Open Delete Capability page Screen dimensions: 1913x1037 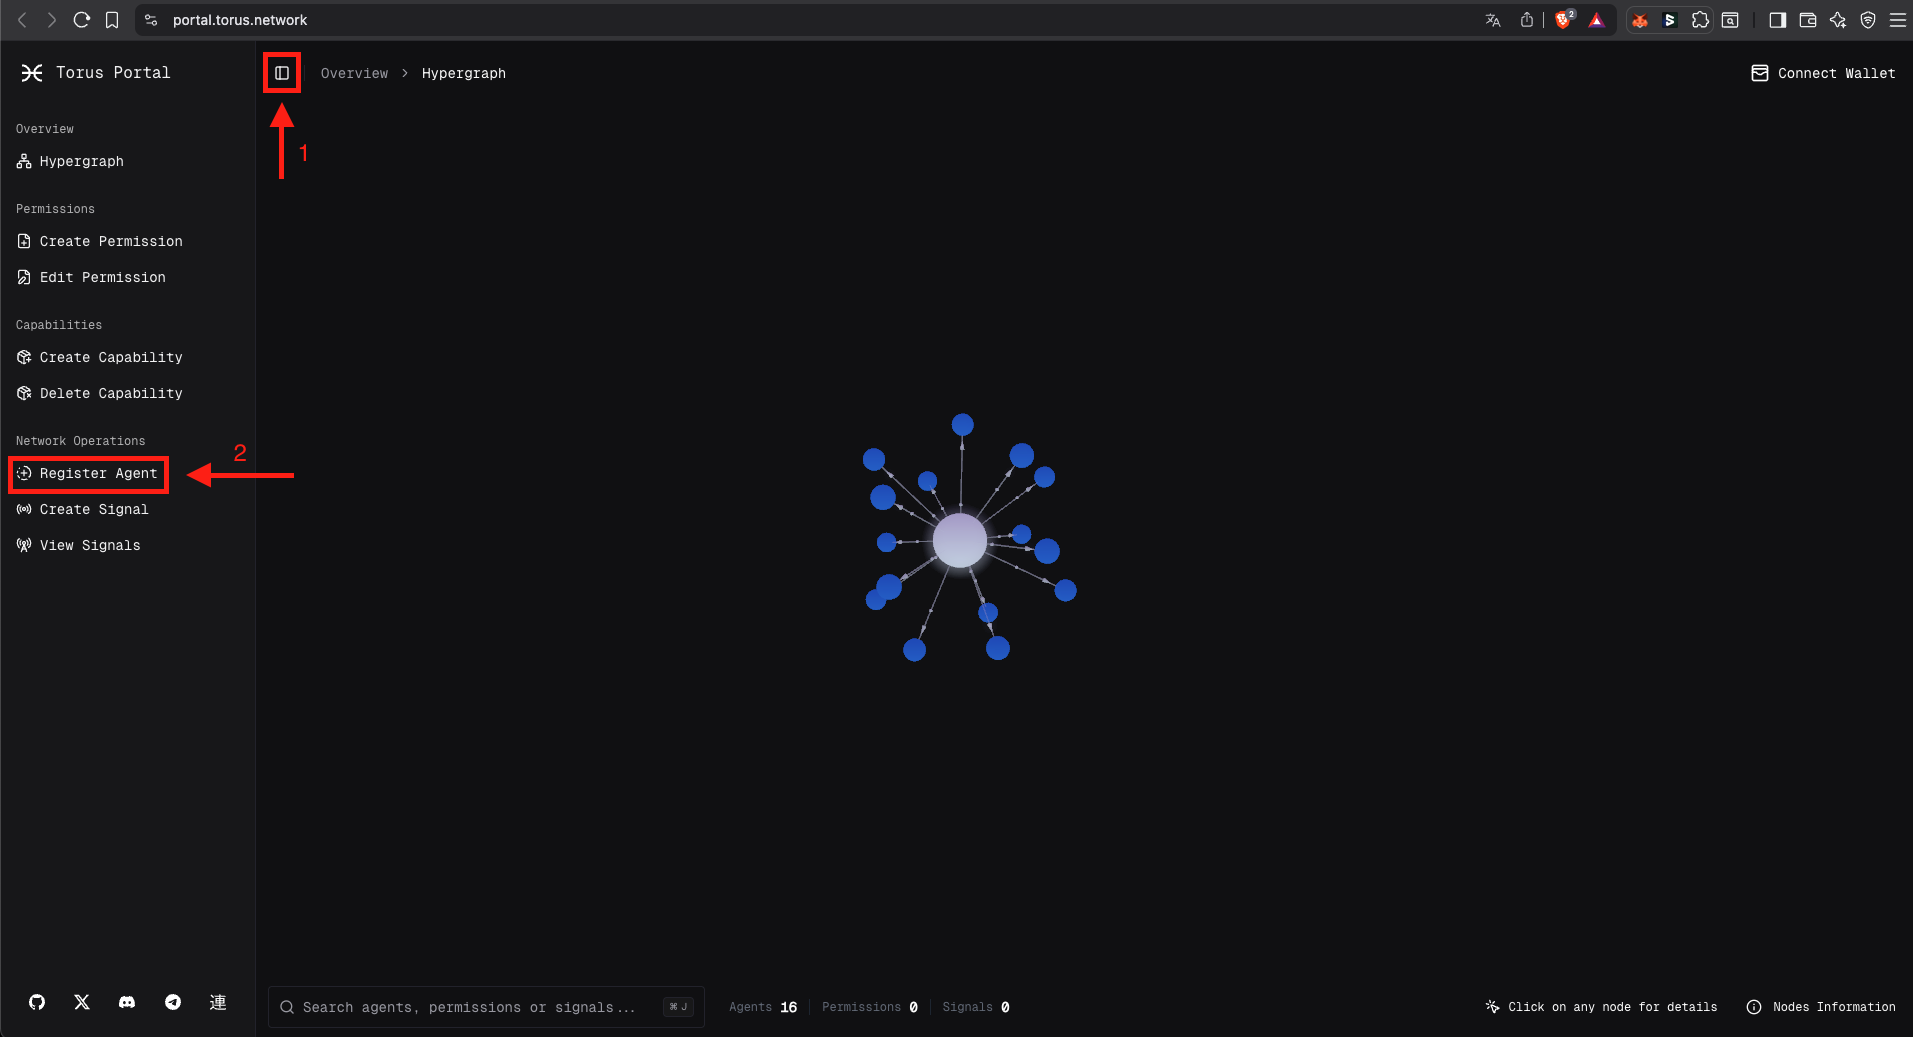[x=110, y=393]
